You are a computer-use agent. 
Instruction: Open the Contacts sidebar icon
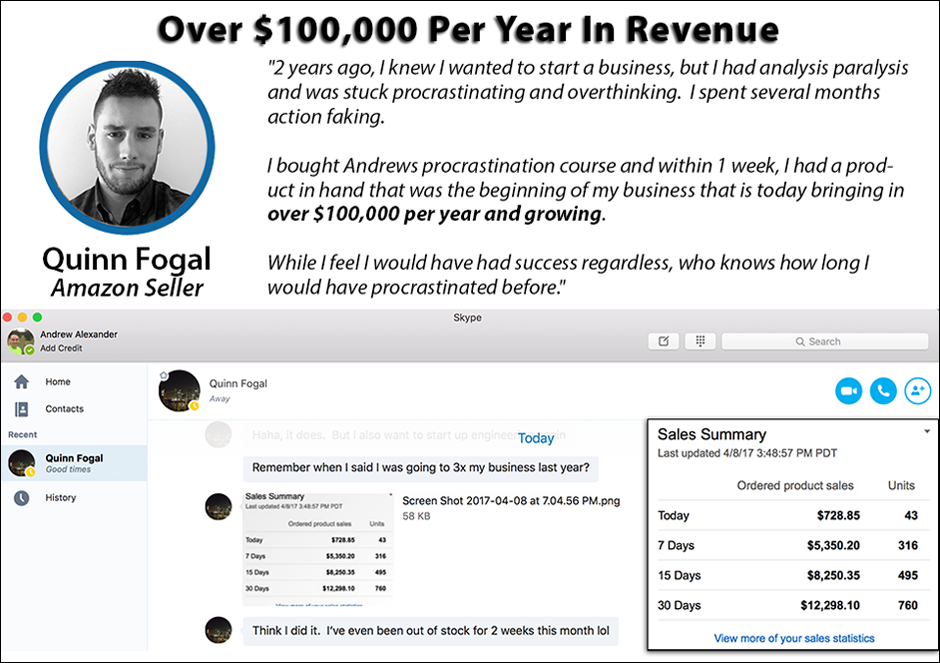pyautogui.click(x=21, y=409)
